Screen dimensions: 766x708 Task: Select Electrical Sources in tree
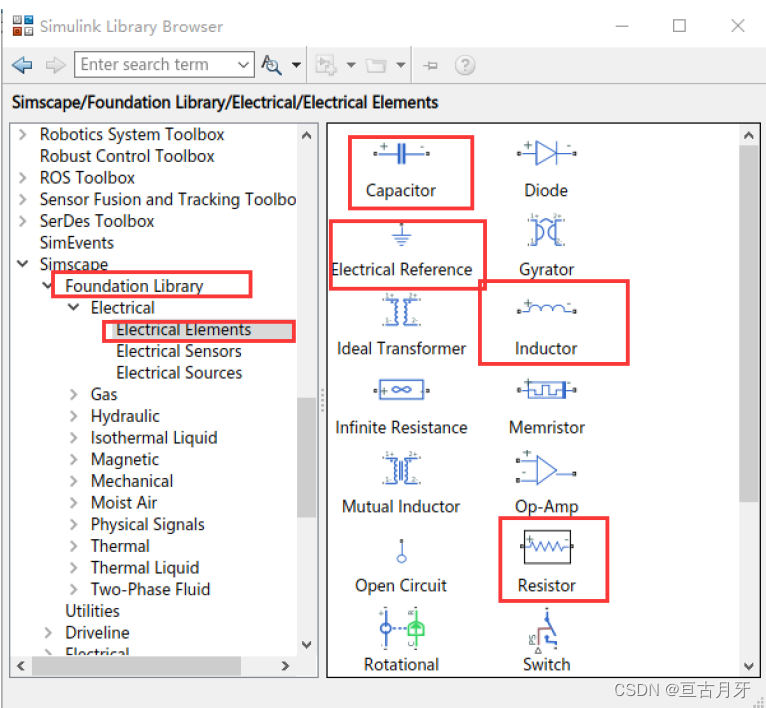coord(179,373)
